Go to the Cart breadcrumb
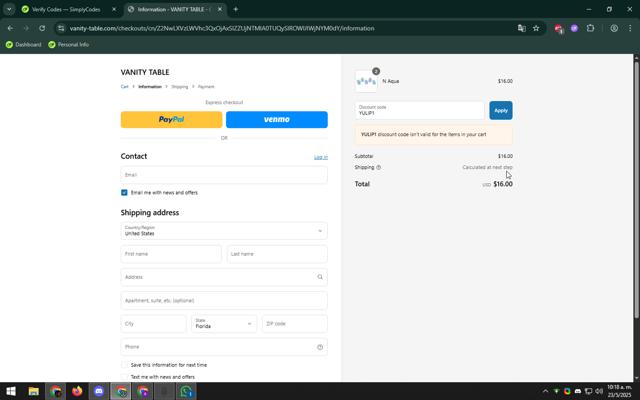The height and width of the screenshot is (400, 640). 124,87
